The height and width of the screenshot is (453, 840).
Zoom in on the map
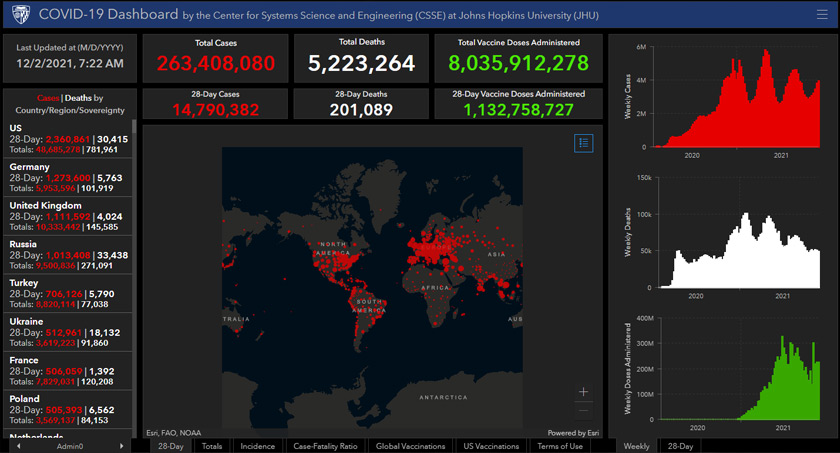click(x=584, y=392)
